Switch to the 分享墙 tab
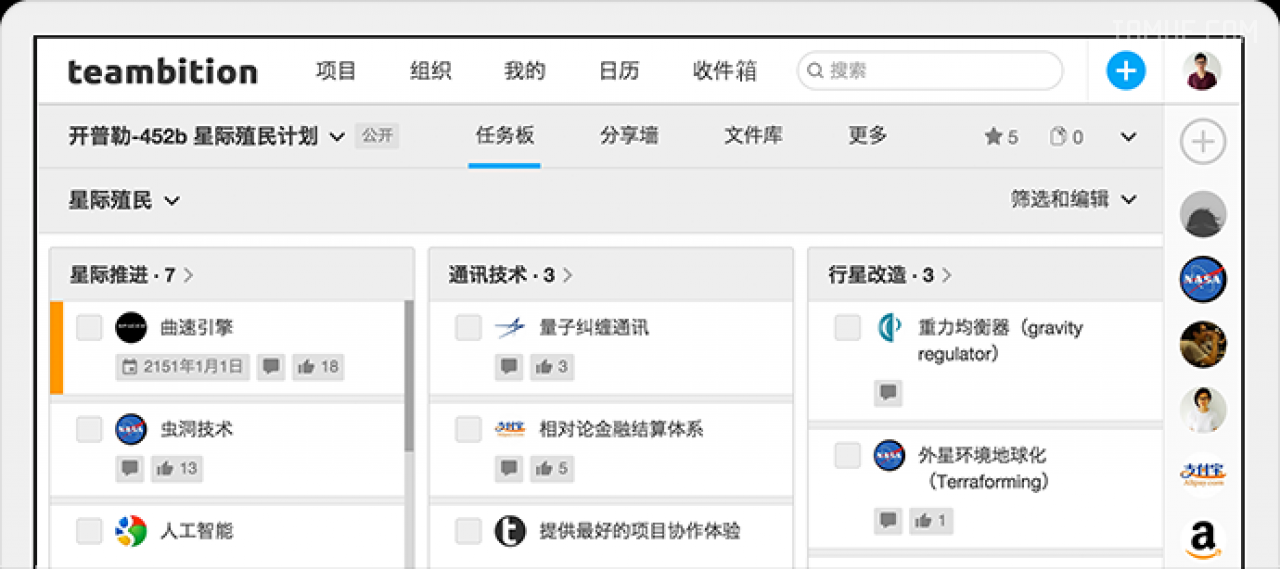Screen dimensions: 1280x569 [x=629, y=135]
